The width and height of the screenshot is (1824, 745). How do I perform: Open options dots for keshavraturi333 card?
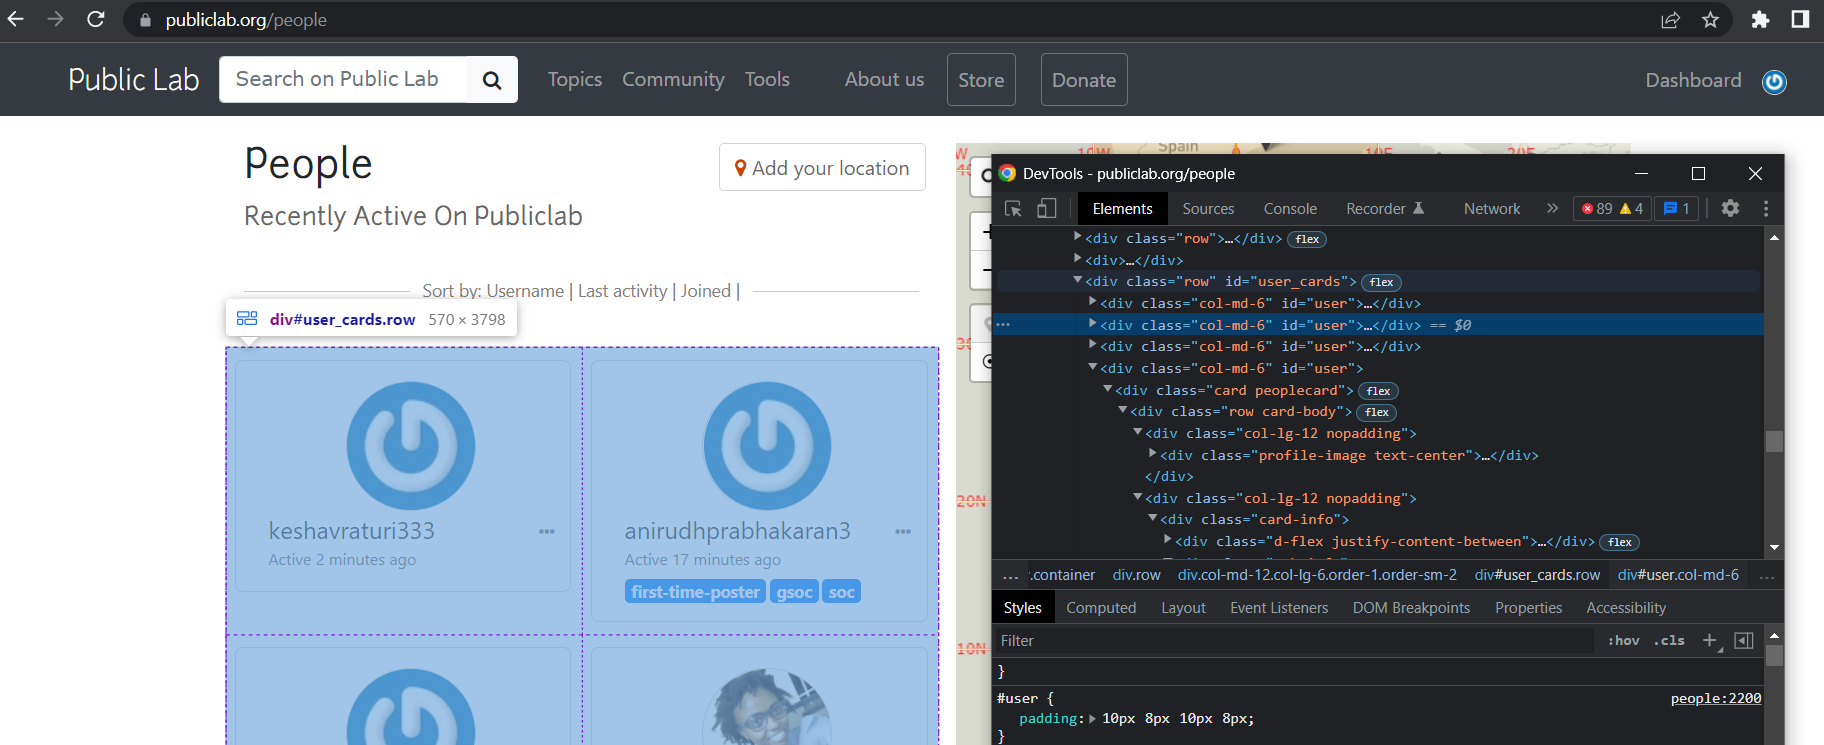click(x=547, y=531)
